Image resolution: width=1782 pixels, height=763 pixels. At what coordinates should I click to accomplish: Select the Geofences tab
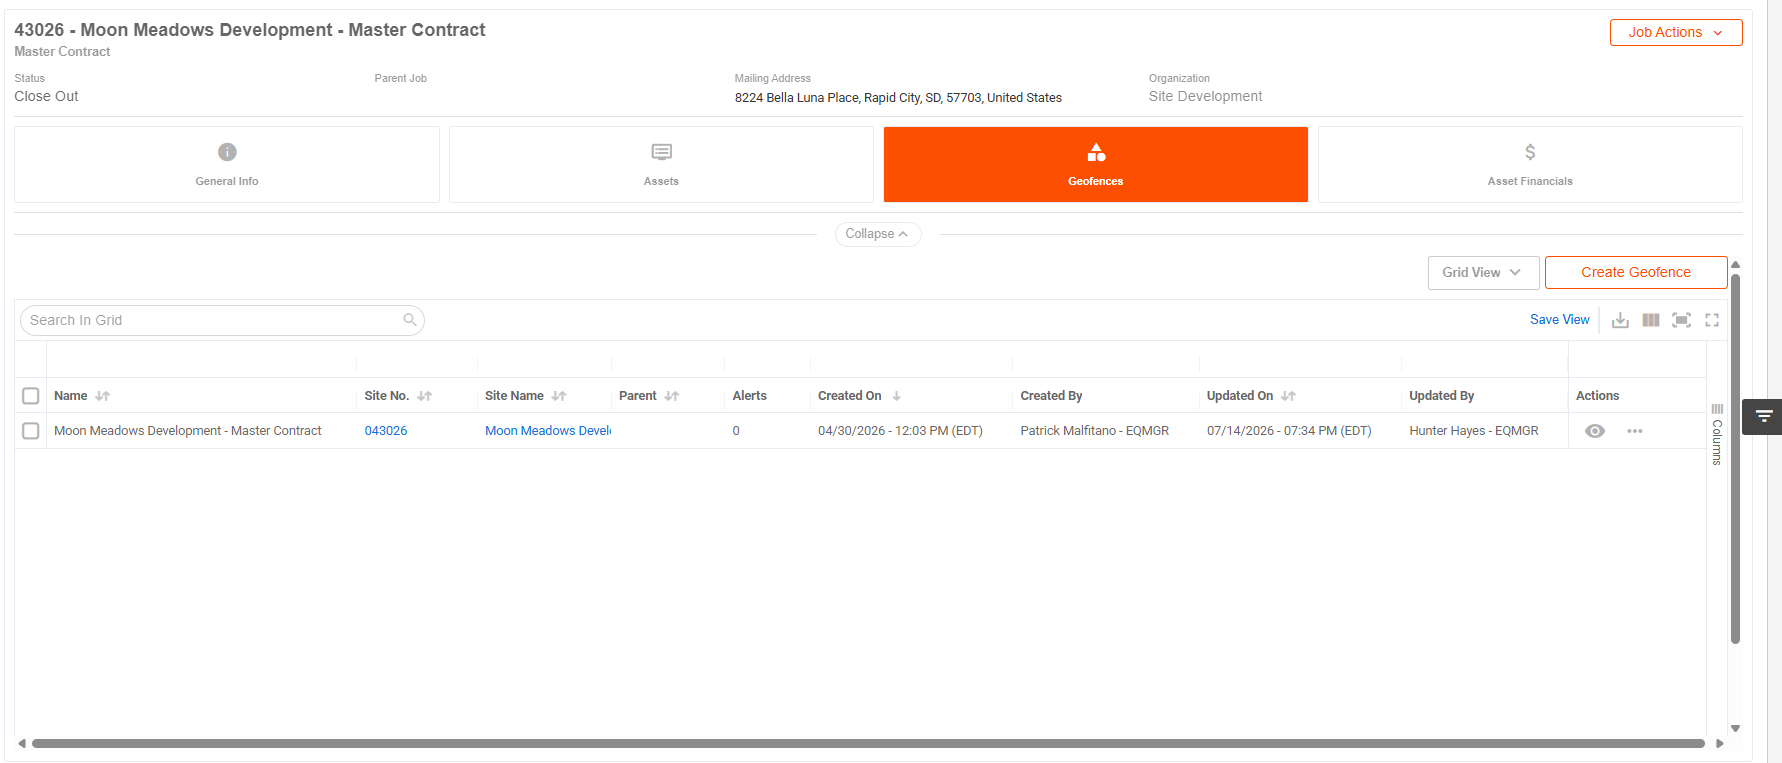(x=1095, y=165)
